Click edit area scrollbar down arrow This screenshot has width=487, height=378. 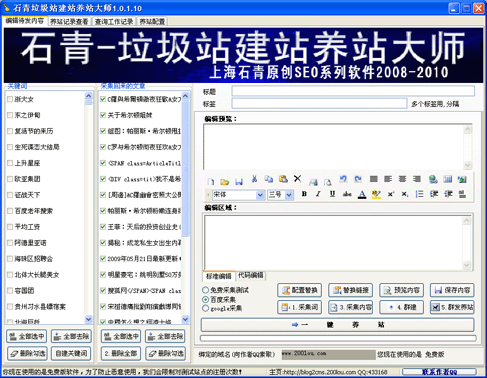pos(466,265)
